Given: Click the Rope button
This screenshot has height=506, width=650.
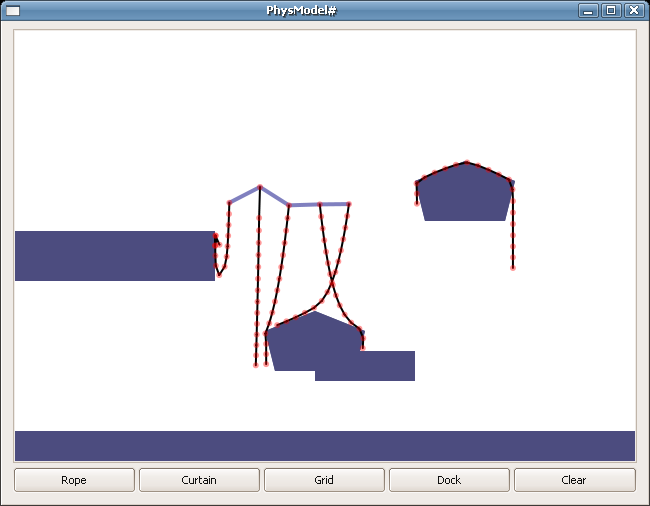Looking at the screenshot, I should coord(74,480).
